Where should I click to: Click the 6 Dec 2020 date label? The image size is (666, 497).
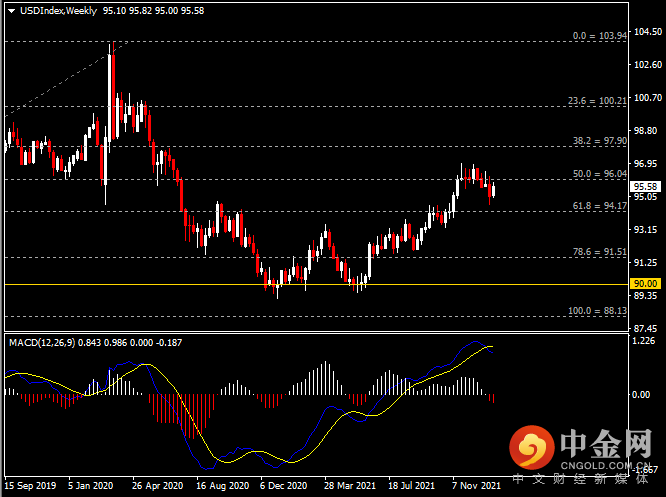[x=283, y=486]
